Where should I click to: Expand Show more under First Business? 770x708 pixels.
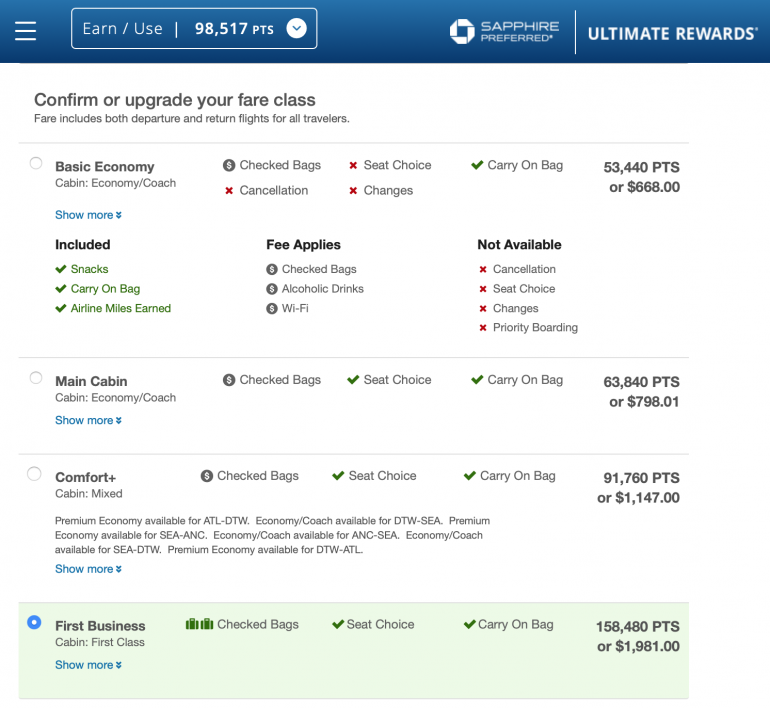(x=88, y=665)
